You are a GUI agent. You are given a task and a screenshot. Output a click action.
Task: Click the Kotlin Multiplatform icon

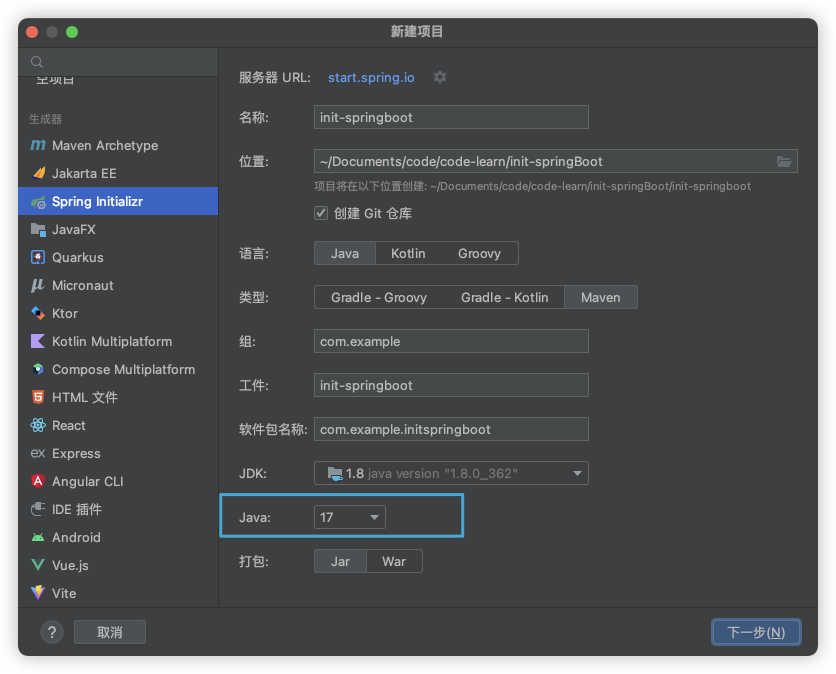point(38,341)
